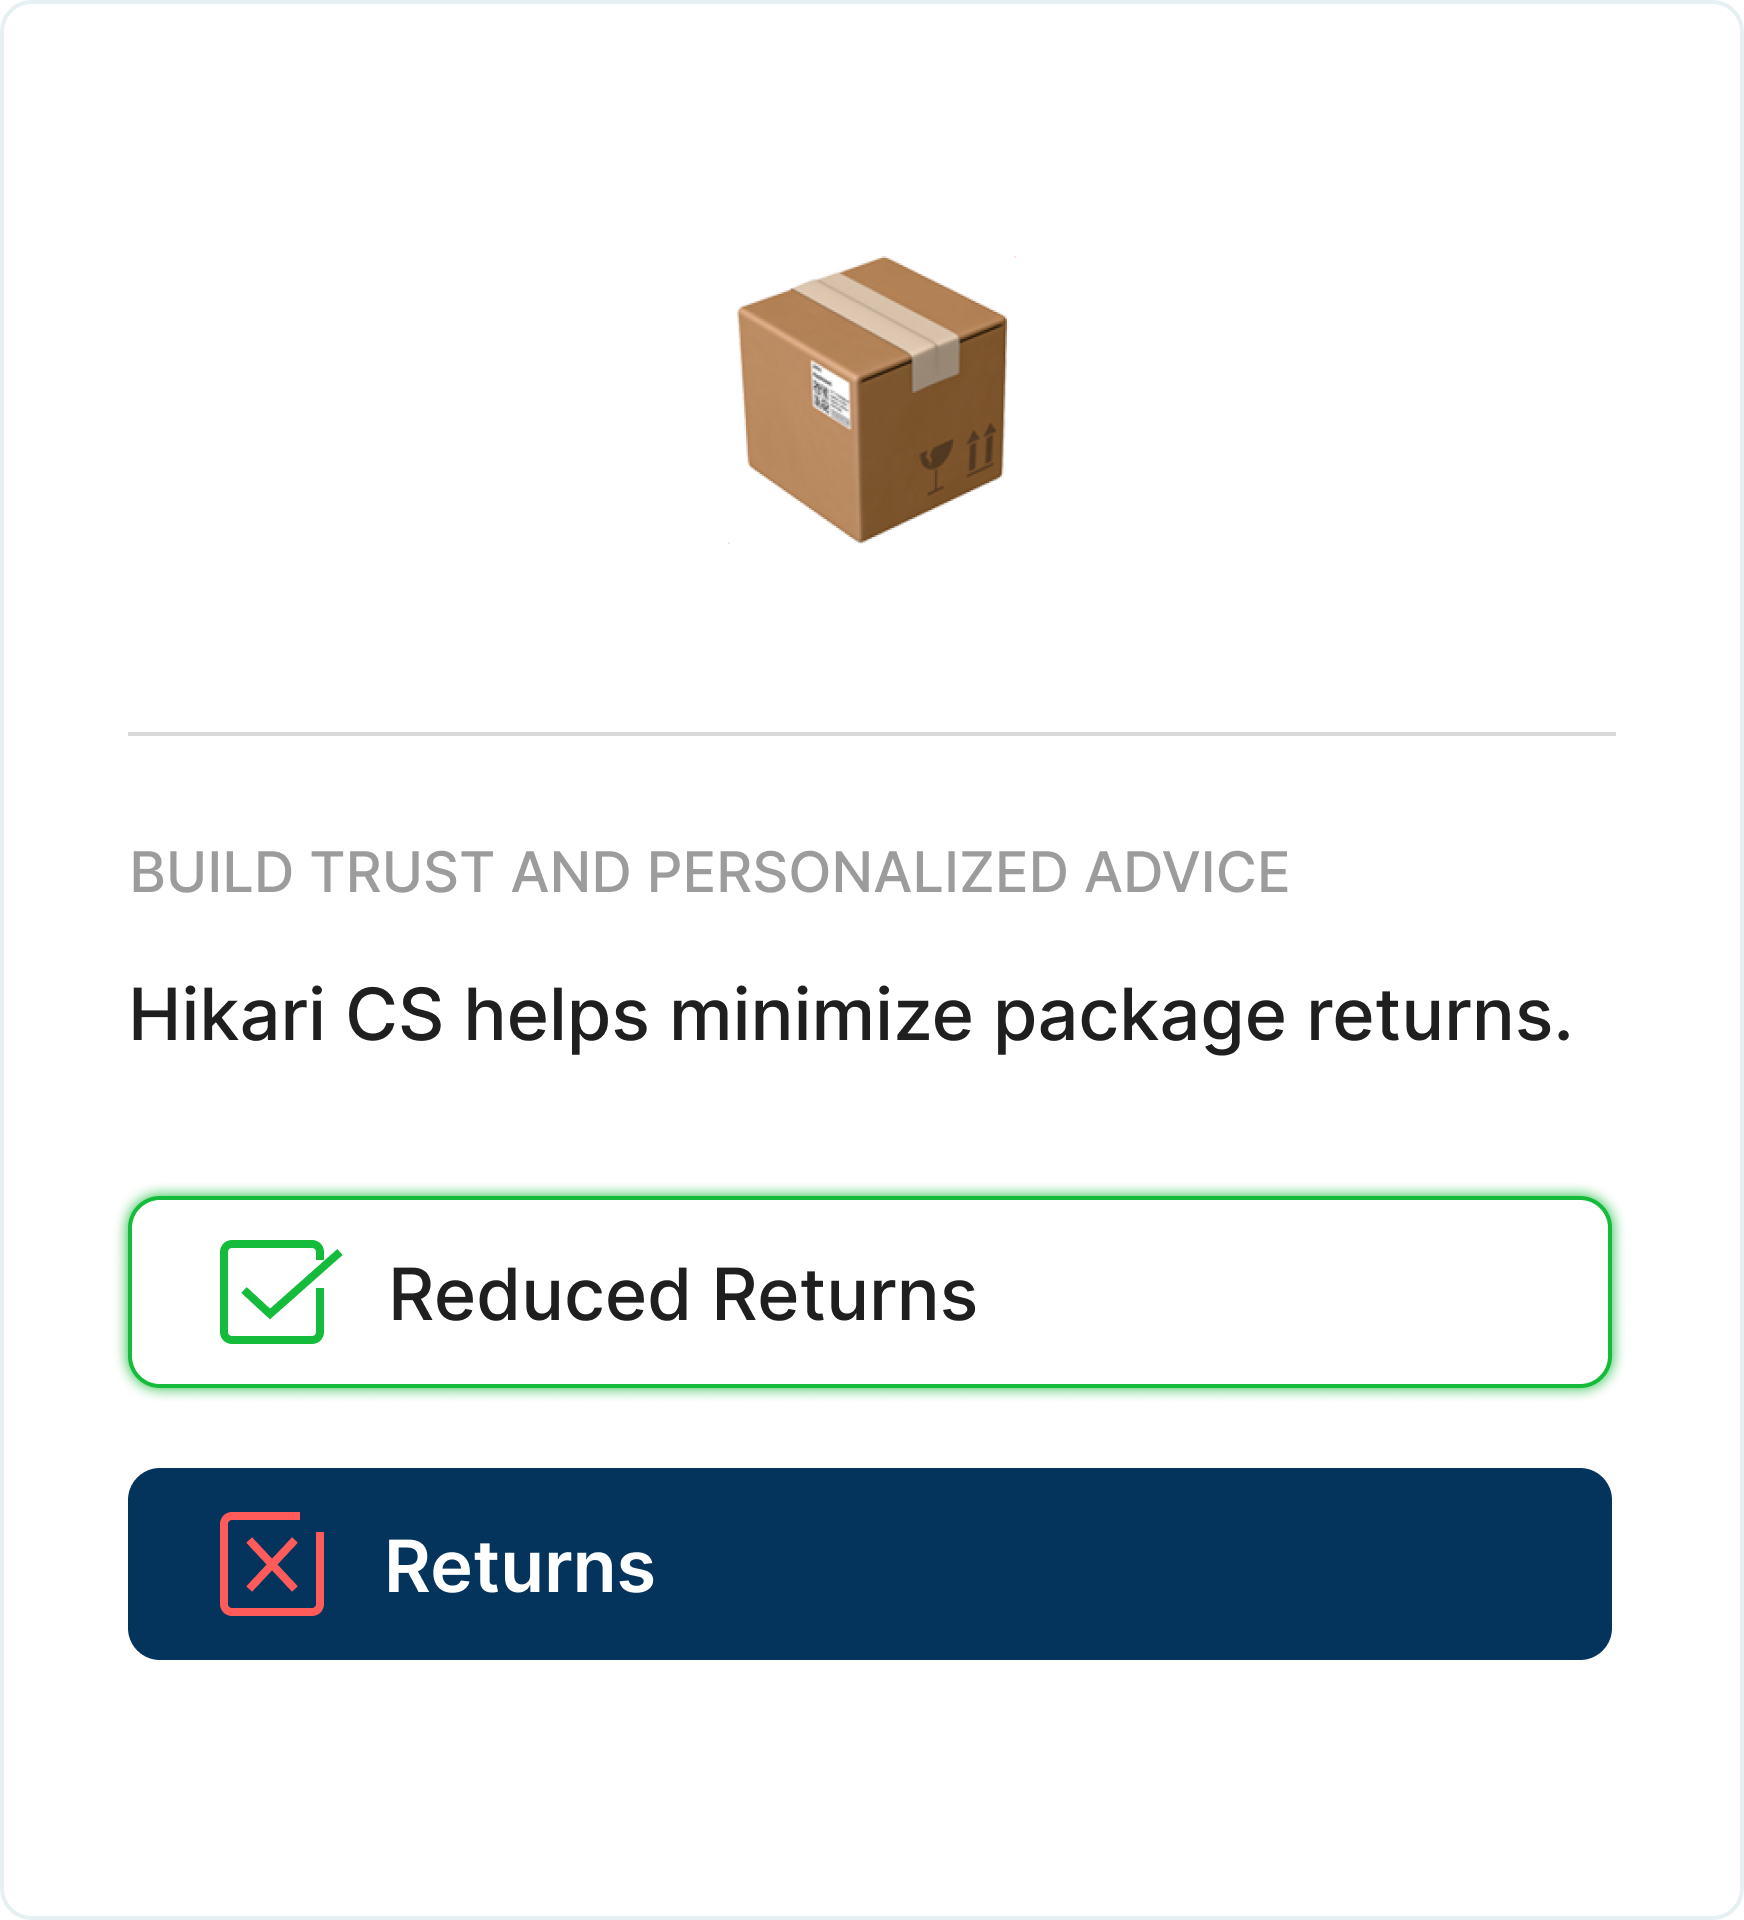Click the word "TRUST" in the gray heading
This screenshot has height=1920, width=1744.
tap(403, 872)
